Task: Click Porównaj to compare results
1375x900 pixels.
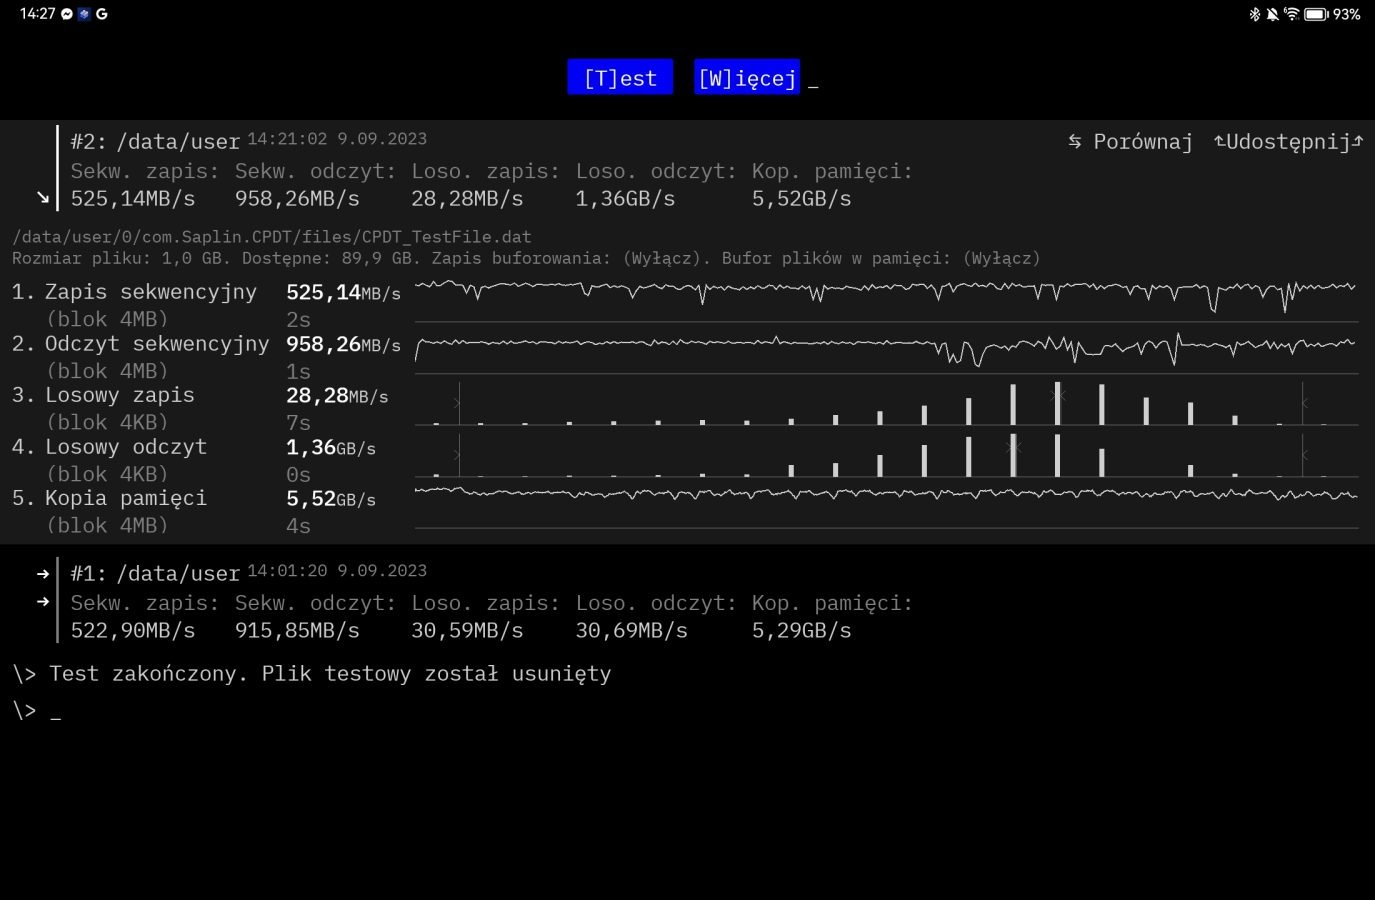Action: pos(1131,142)
